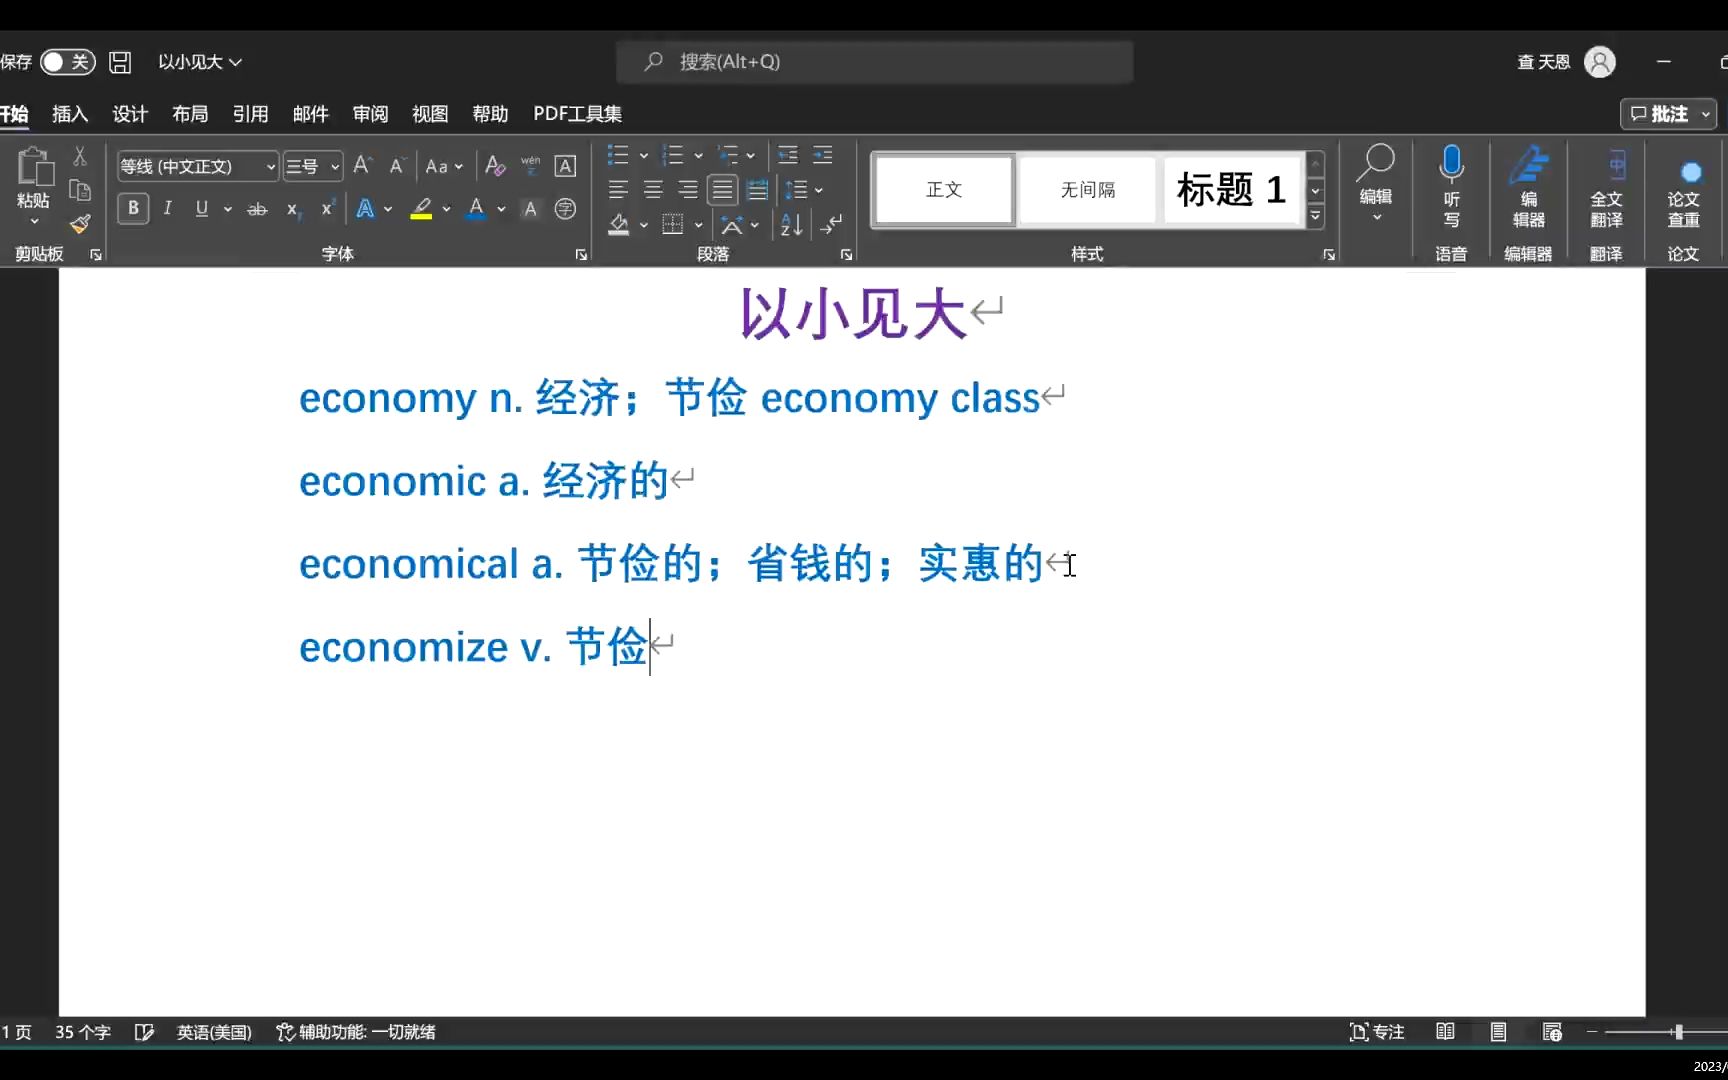Open the References tab
This screenshot has width=1728, height=1080.
[250, 114]
